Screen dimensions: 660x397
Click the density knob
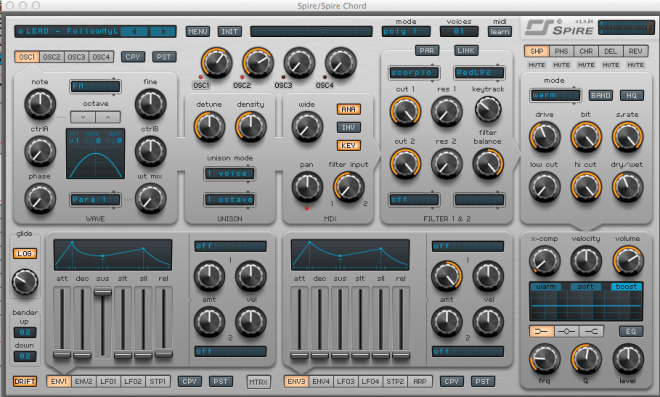click(x=250, y=126)
